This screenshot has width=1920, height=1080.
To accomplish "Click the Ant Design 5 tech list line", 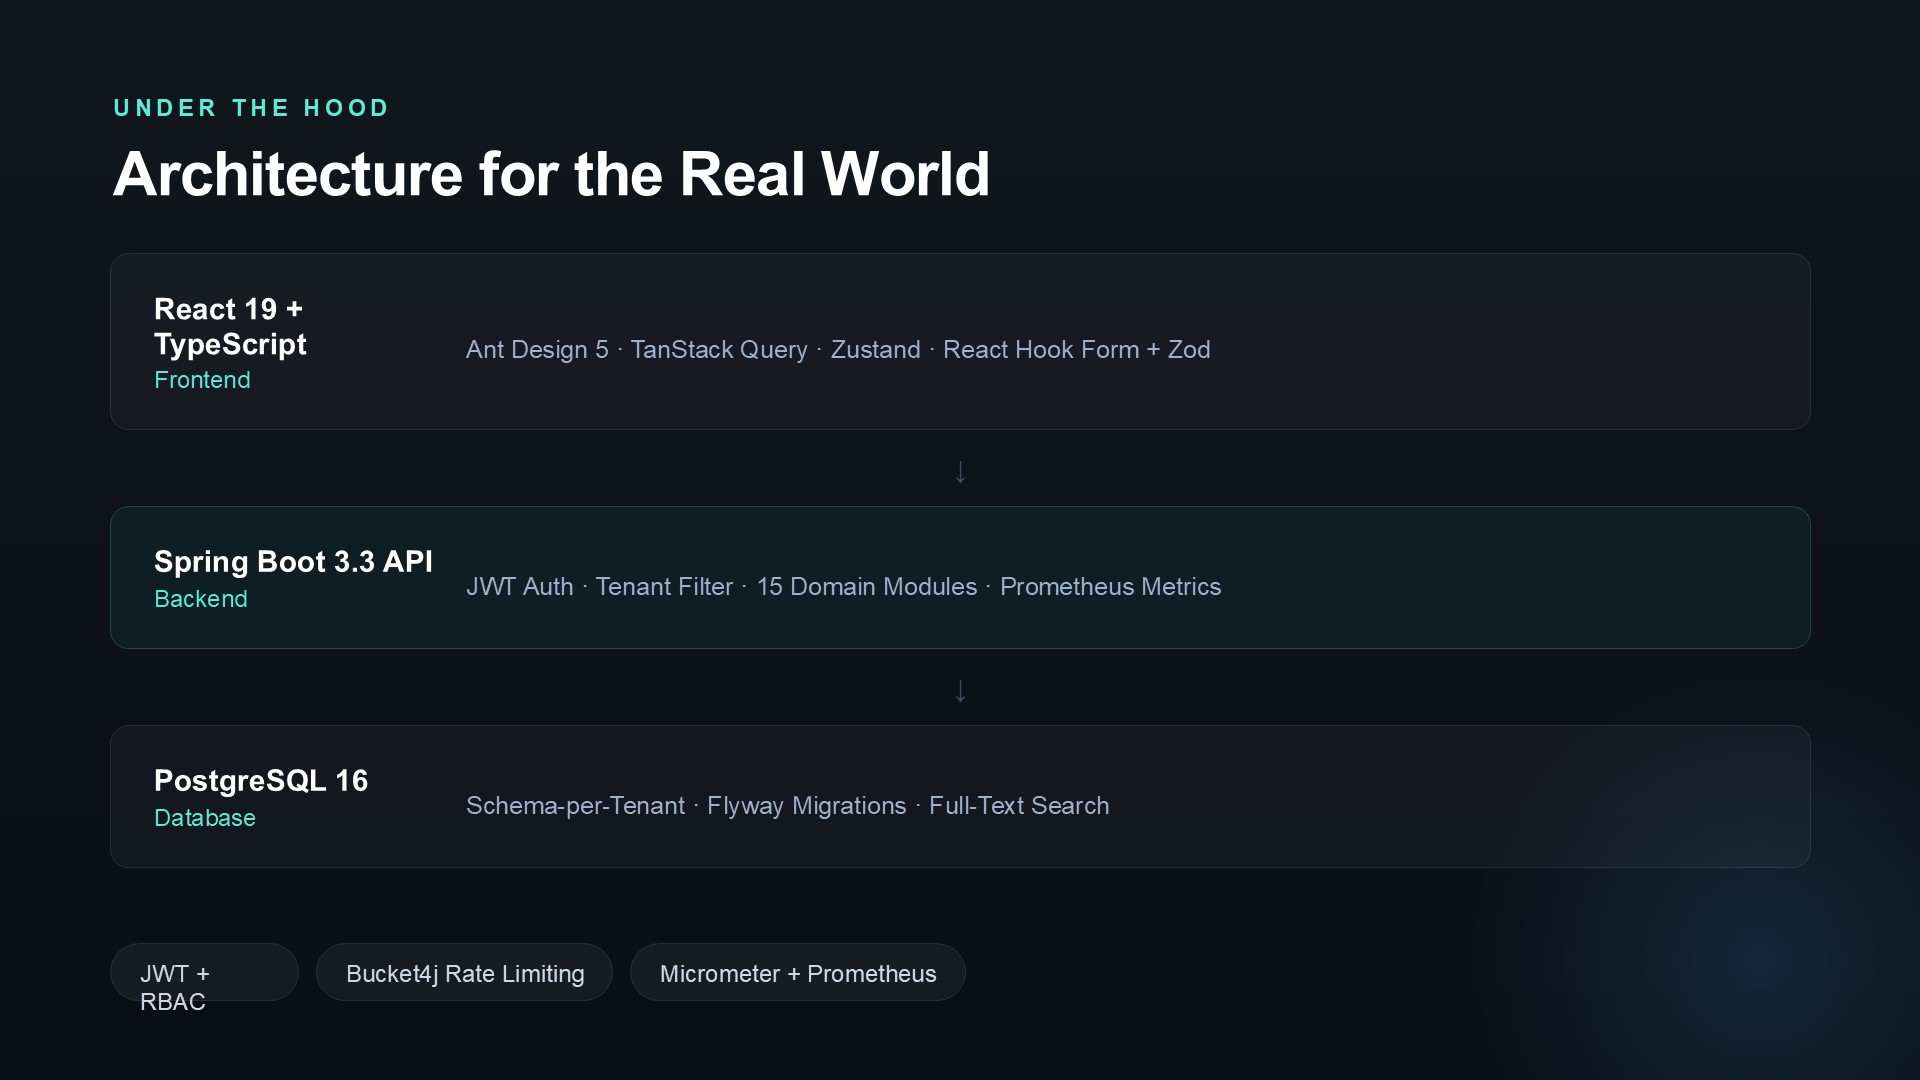I will (x=838, y=350).
